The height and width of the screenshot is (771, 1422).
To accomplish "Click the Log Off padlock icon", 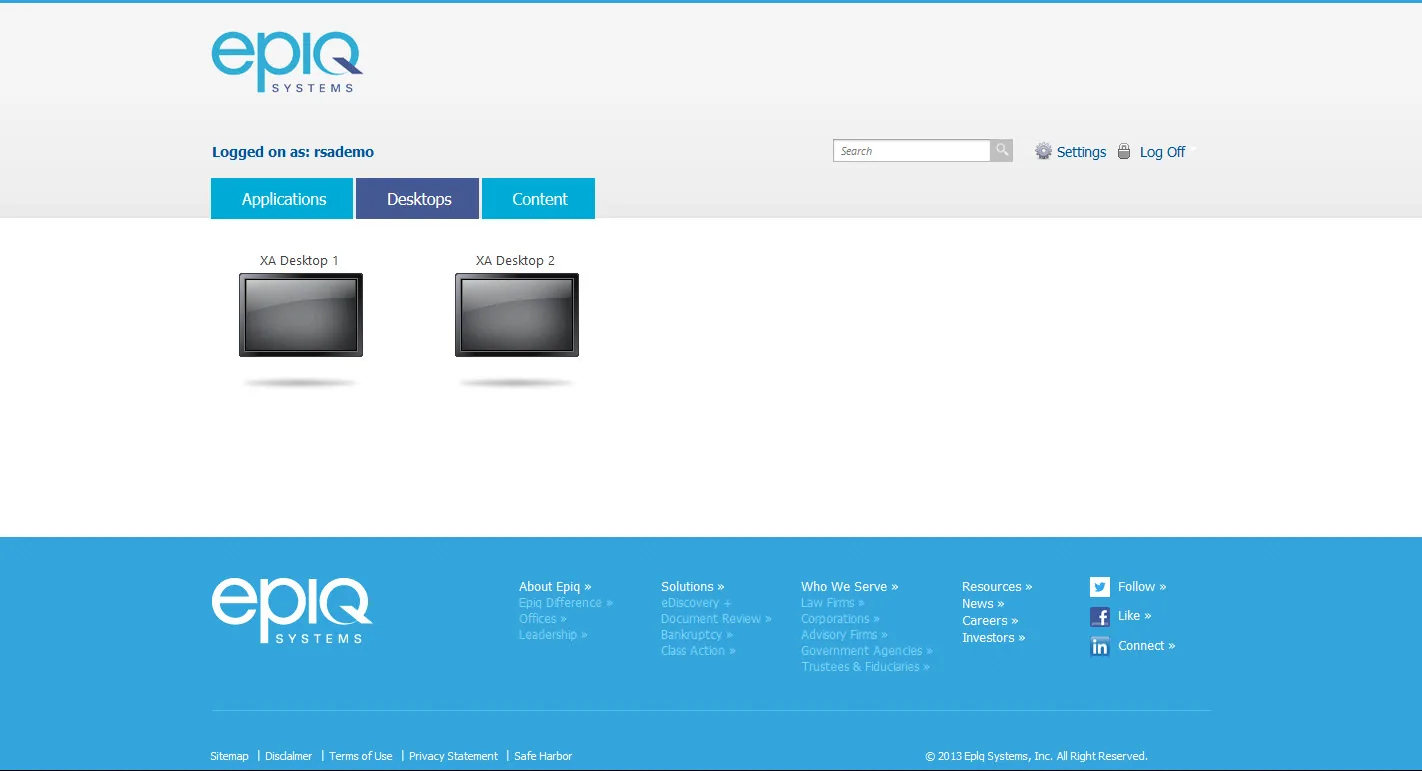I will click(x=1124, y=151).
